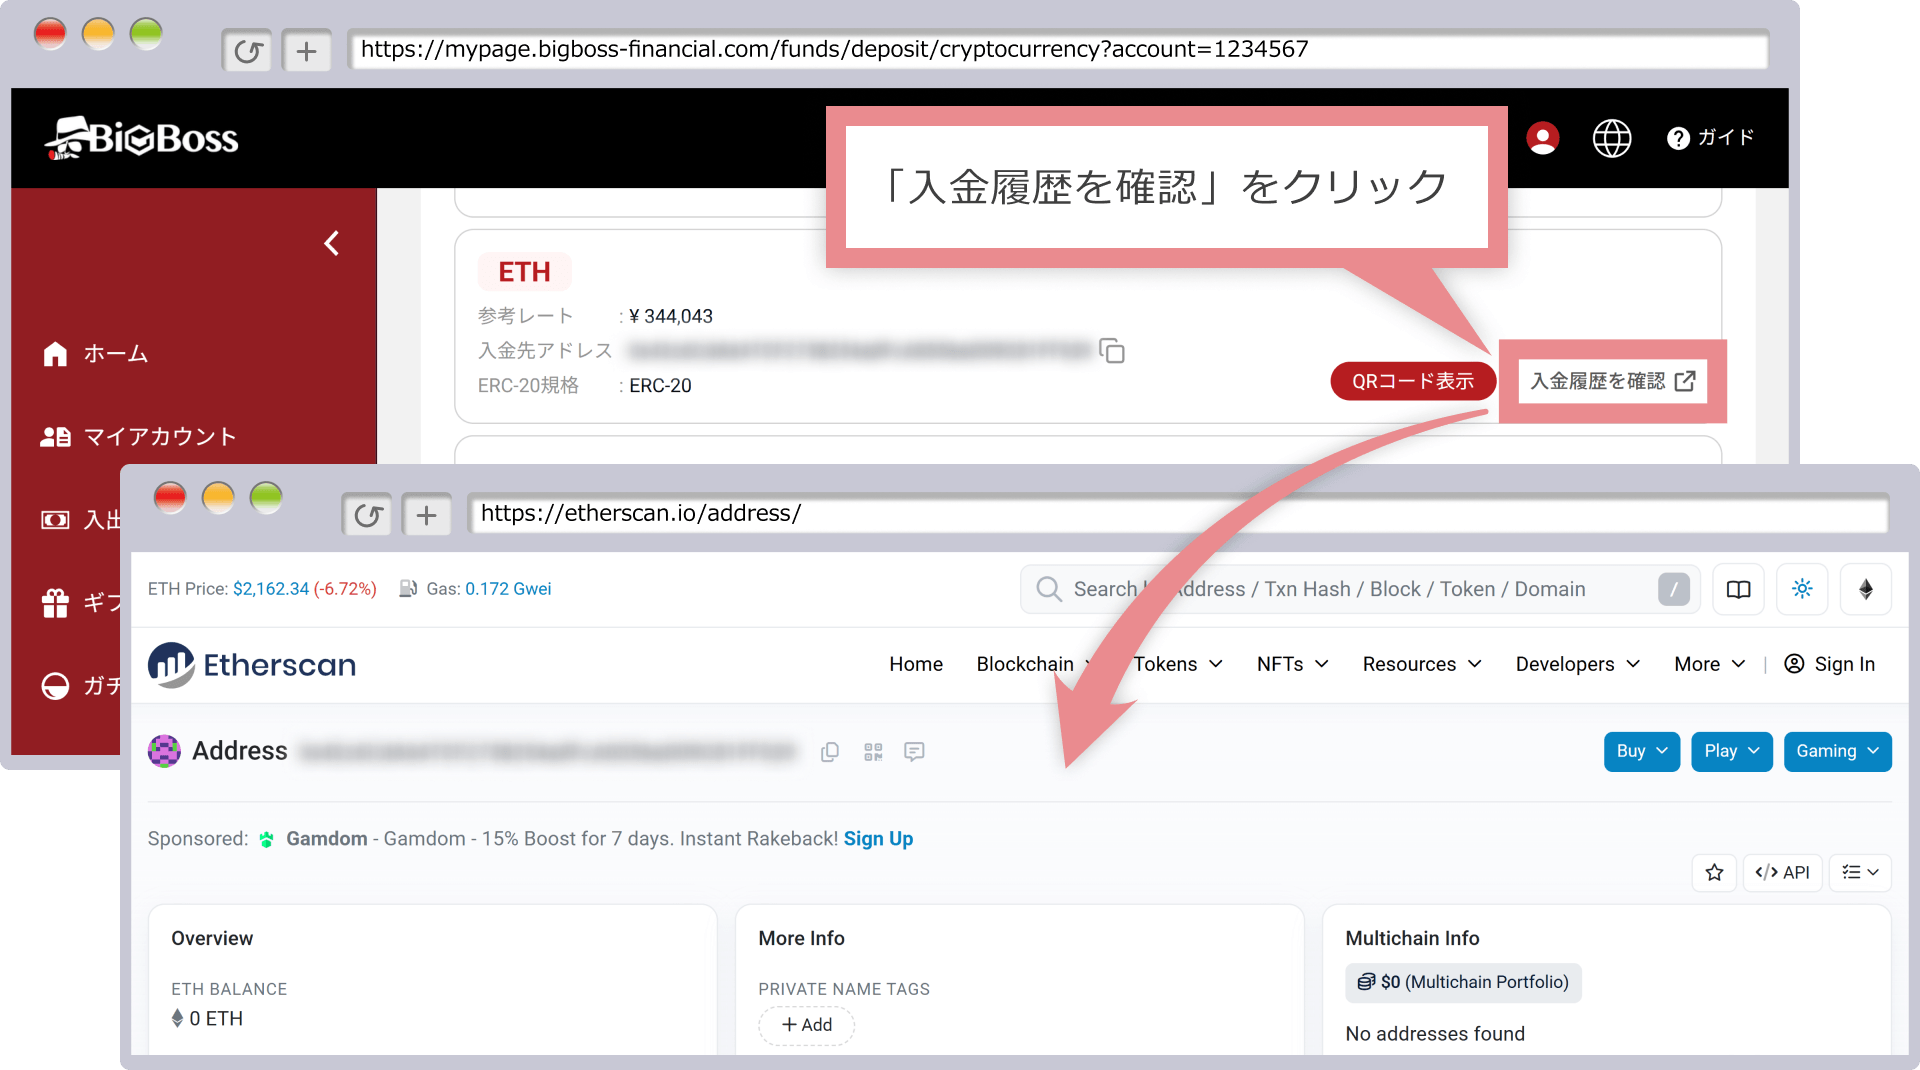Viewport: 1920px width, 1070px height.
Task: Open the BigBoss user profile icon
Action: point(1542,138)
